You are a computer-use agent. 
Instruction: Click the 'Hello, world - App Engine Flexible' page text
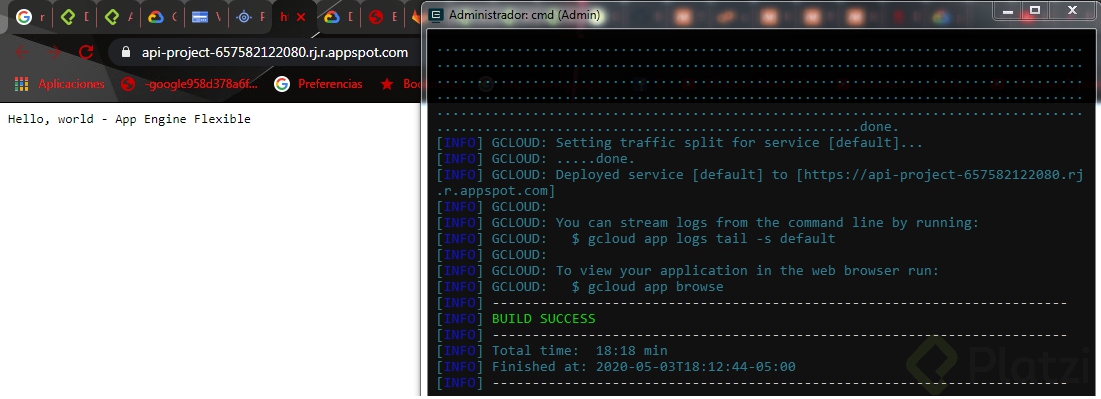(129, 119)
